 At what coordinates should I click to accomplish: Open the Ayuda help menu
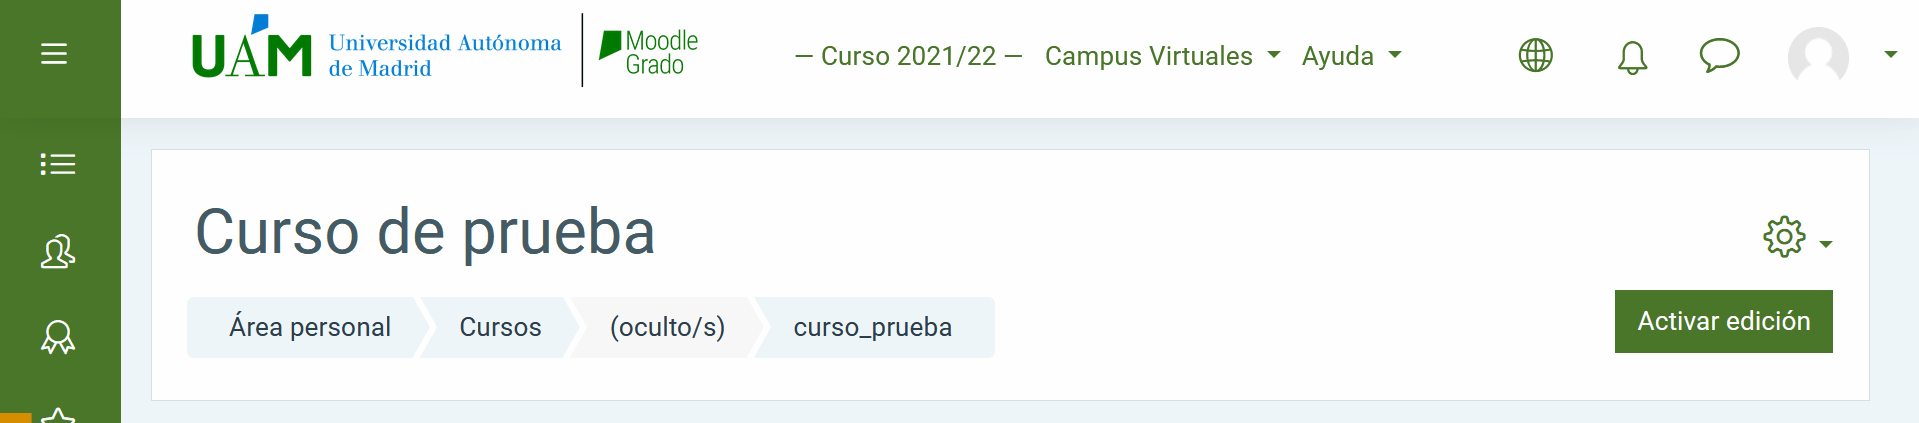click(1351, 56)
